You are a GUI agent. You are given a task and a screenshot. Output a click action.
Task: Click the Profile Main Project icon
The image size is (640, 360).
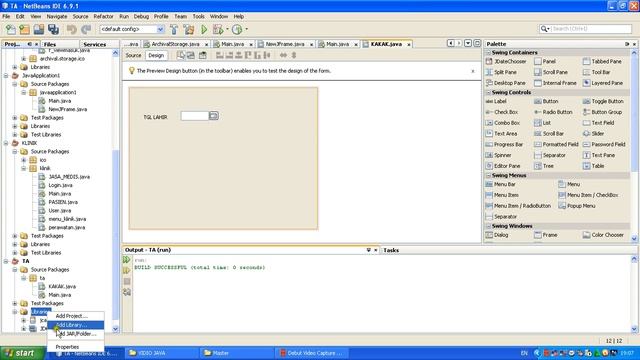(x=237, y=29)
